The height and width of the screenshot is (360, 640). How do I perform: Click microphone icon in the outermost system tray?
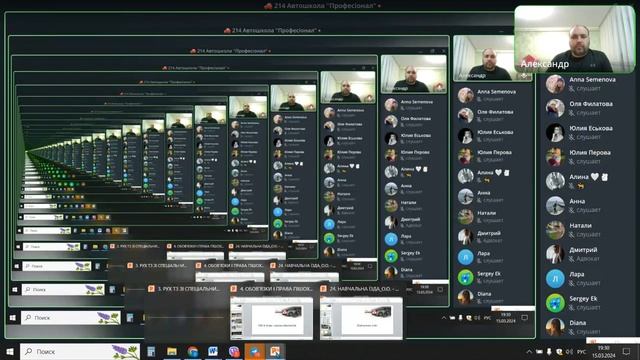tap(549, 351)
